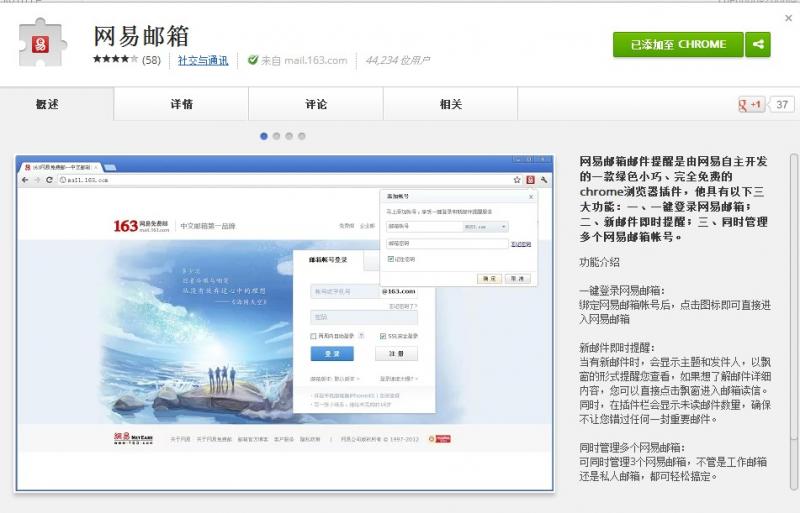Open the 详情 tab

point(181,104)
